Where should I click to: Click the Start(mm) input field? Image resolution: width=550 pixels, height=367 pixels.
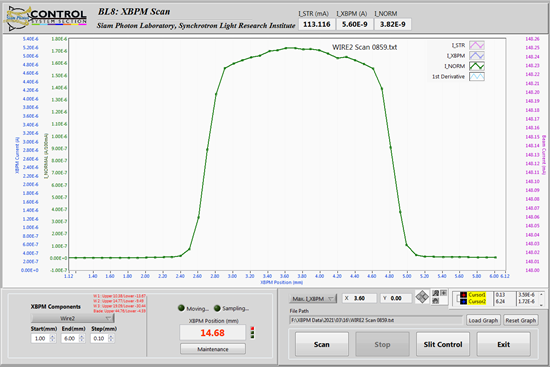(x=40, y=339)
